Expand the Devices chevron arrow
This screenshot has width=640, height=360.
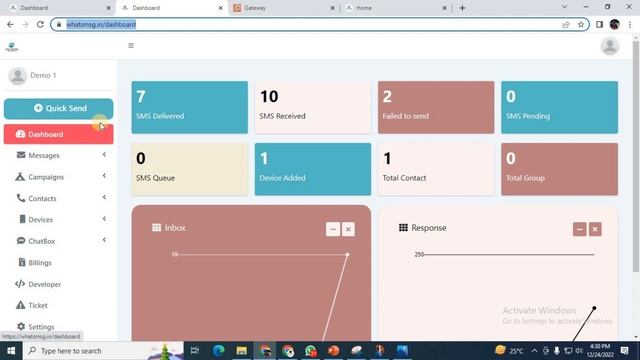click(x=104, y=219)
